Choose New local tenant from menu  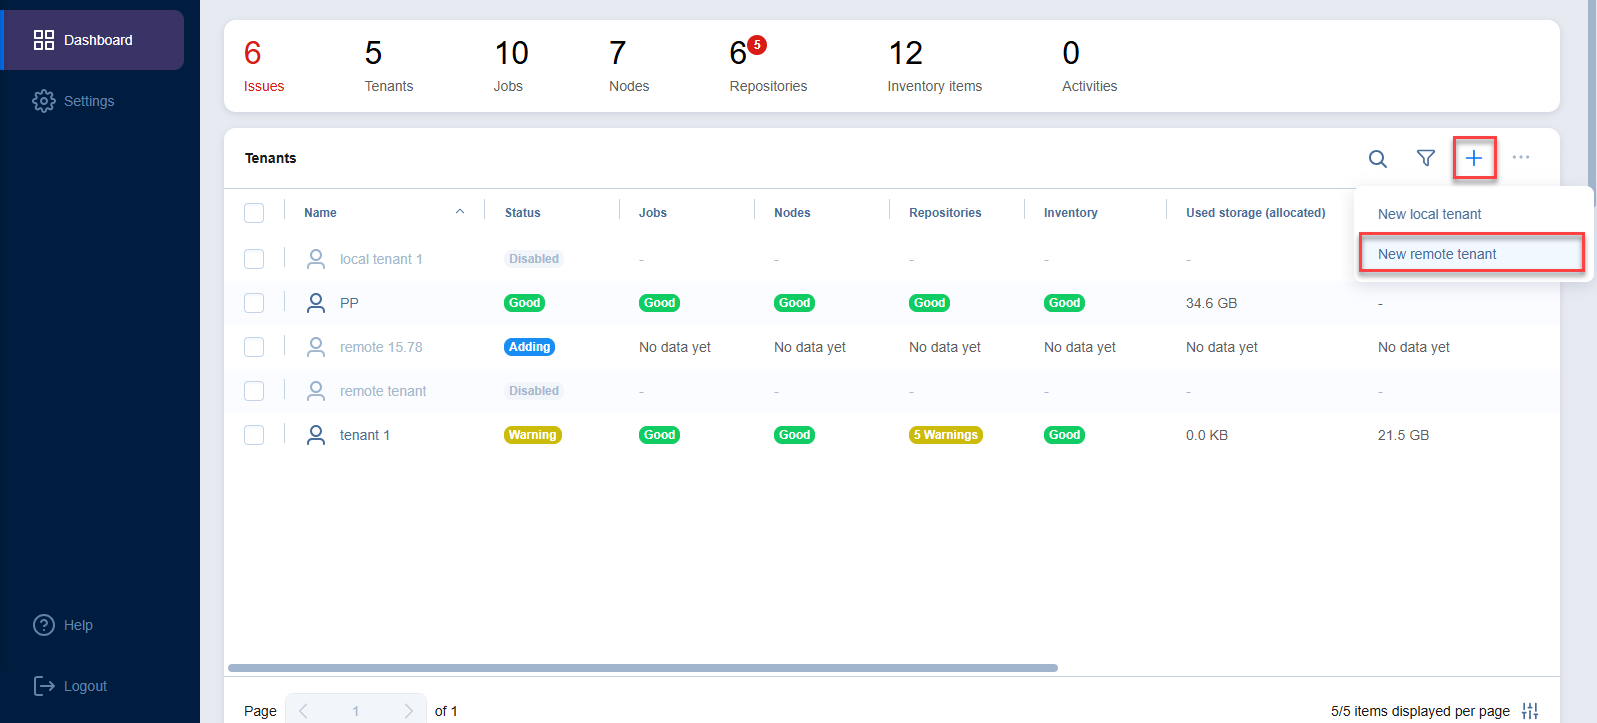point(1429,214)
